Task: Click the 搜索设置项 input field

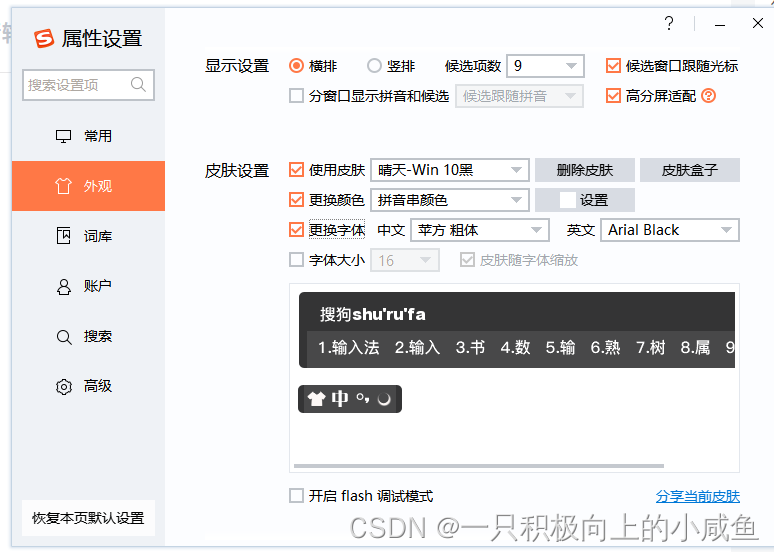Action: [88, 85]
